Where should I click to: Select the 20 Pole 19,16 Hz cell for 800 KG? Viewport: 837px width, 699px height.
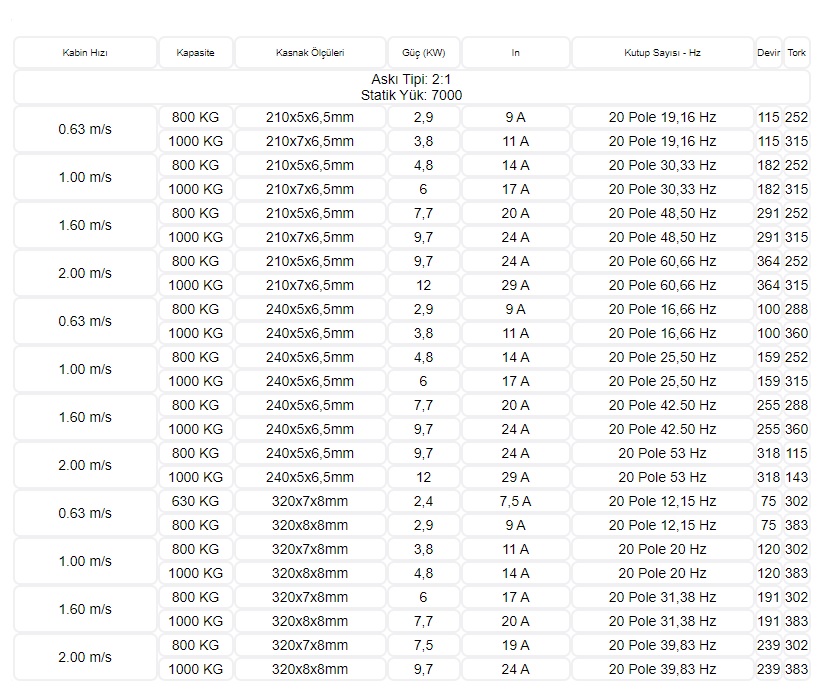[x=662, y=117]
